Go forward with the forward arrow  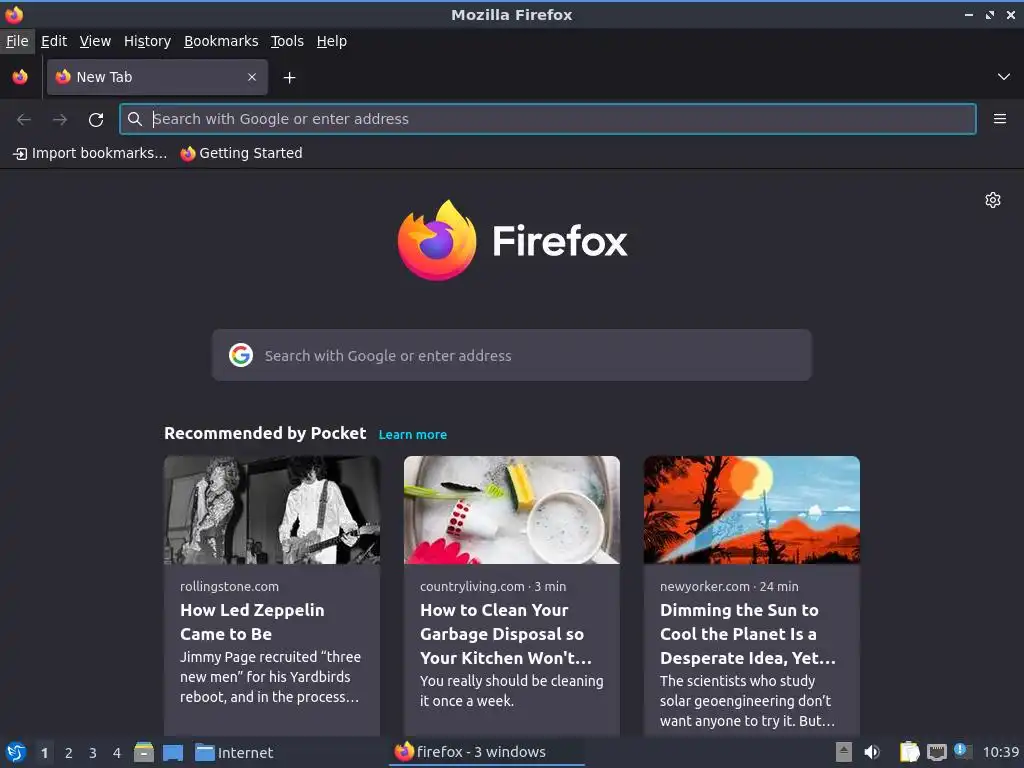pos(60,119)
